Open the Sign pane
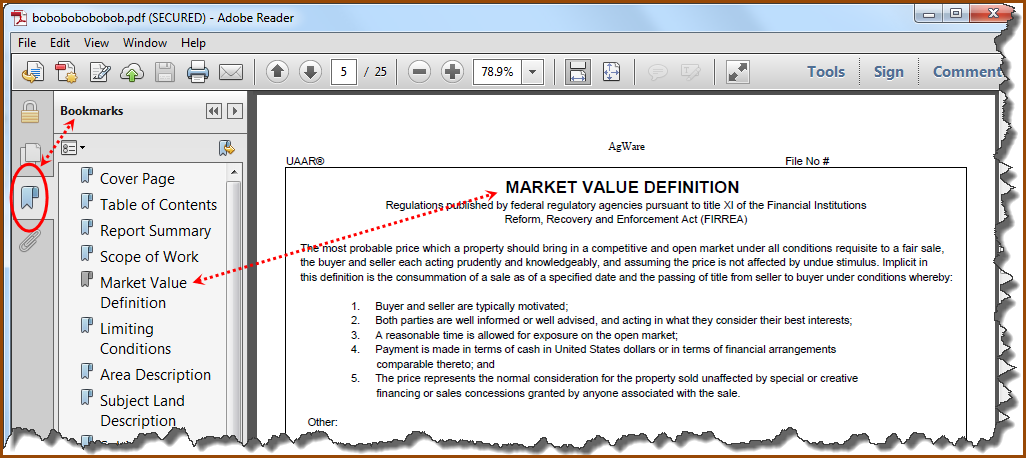Image resolution: width=1026 pixels, height=458 pixels. pos(888,71)
